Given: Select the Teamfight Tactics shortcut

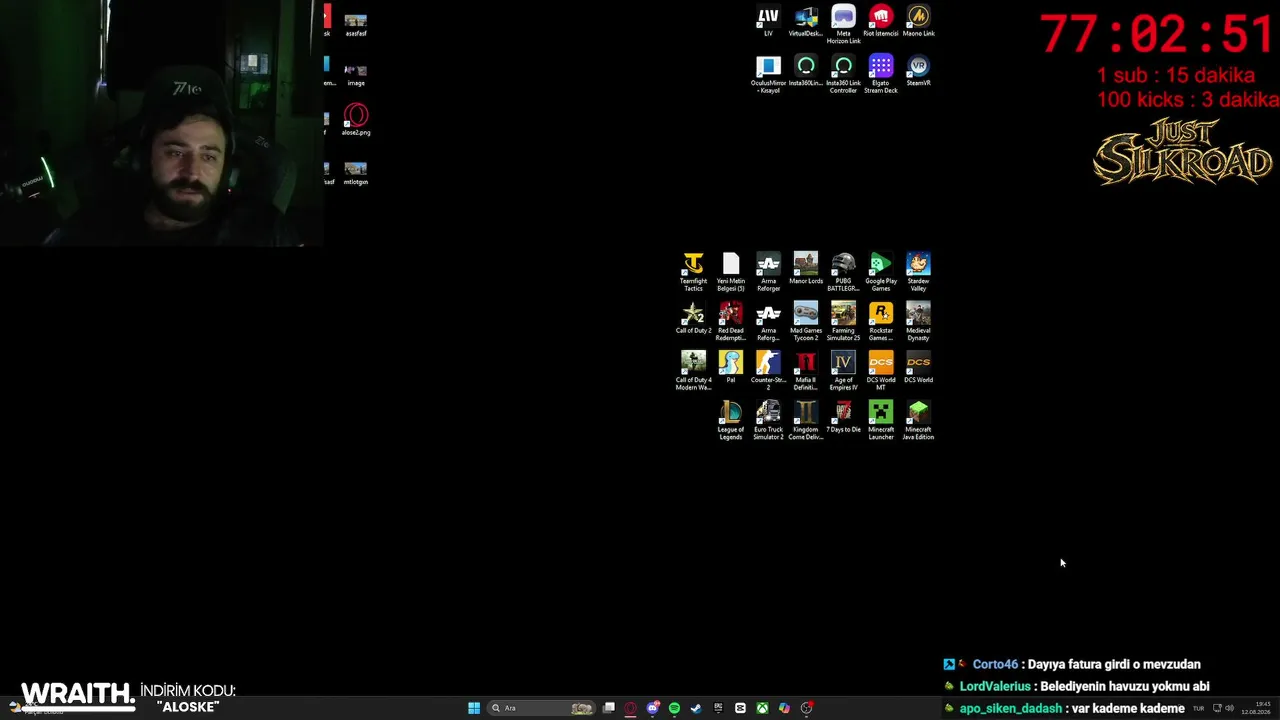Looking at the screenshot, I should pos(693,273).
